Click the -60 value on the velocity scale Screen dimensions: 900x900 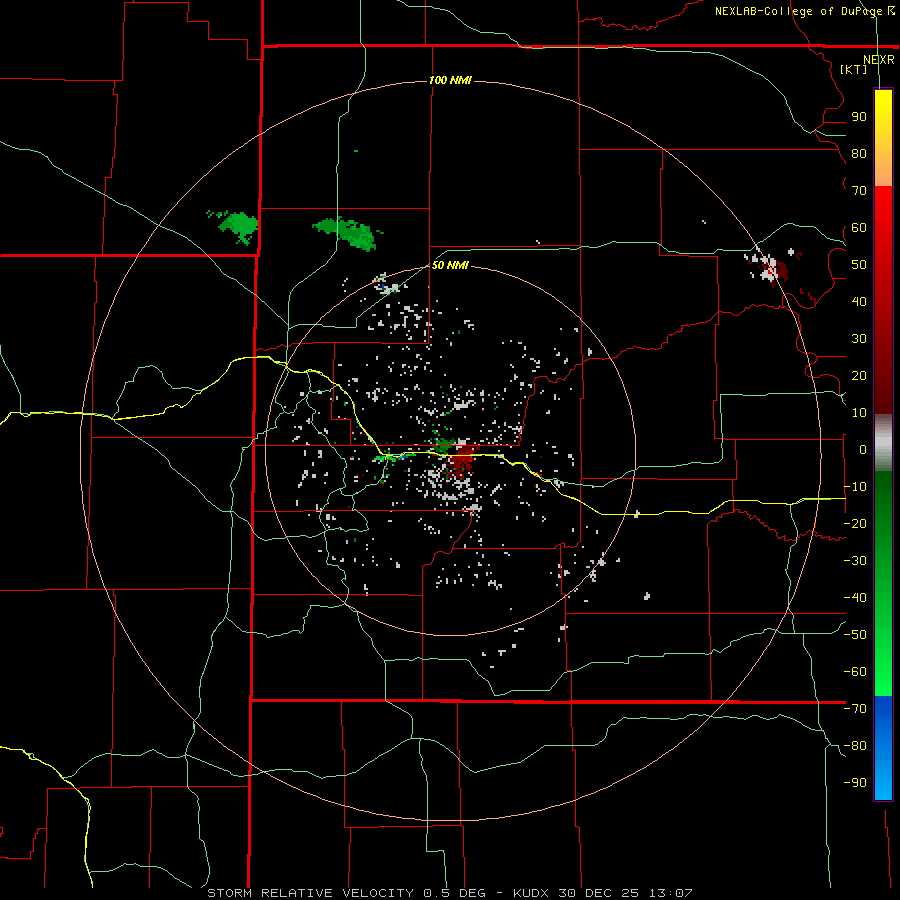tap(855, 672)
